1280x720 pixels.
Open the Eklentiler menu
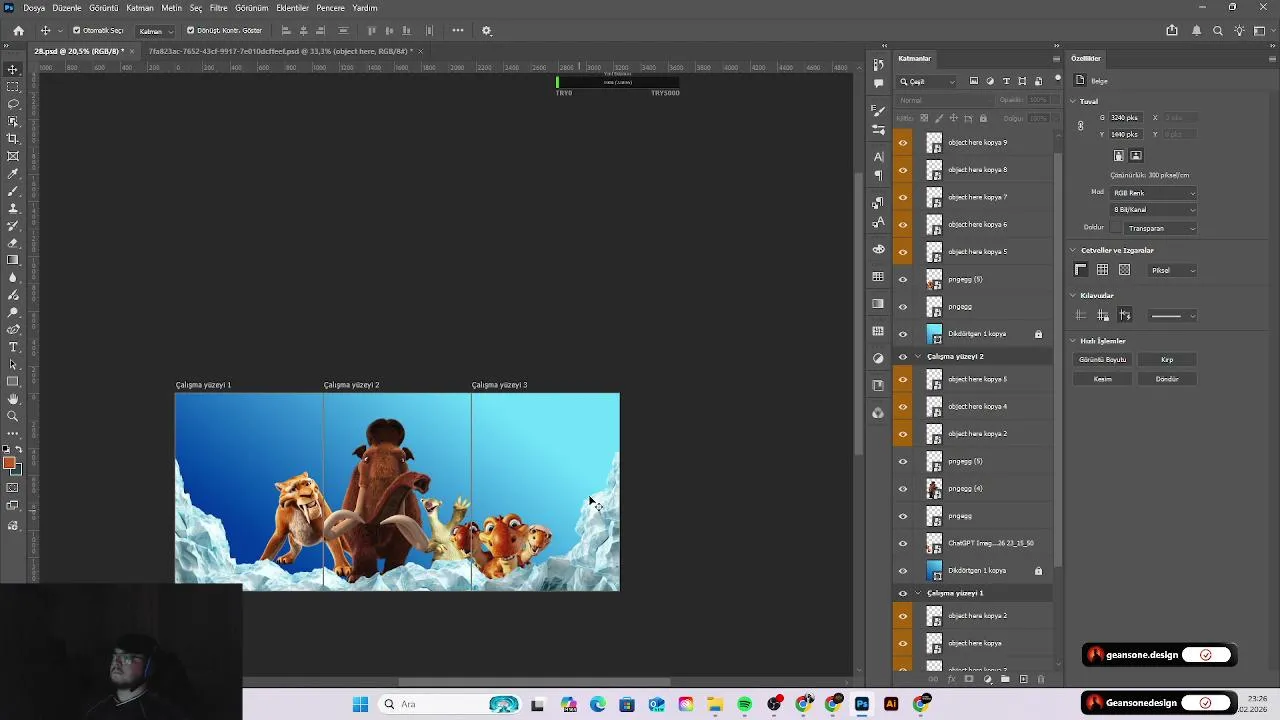click(x=292, y=8)
